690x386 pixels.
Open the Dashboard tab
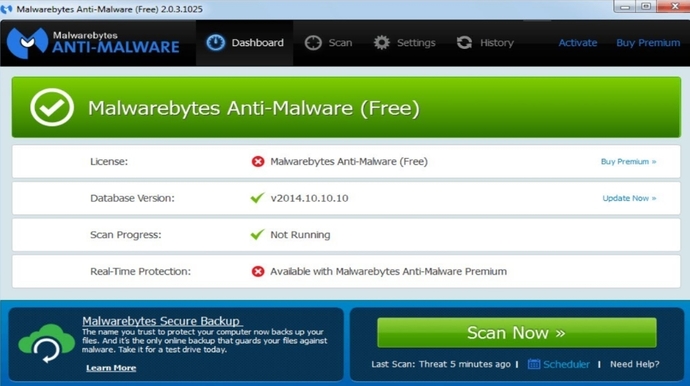pos(245,43)
